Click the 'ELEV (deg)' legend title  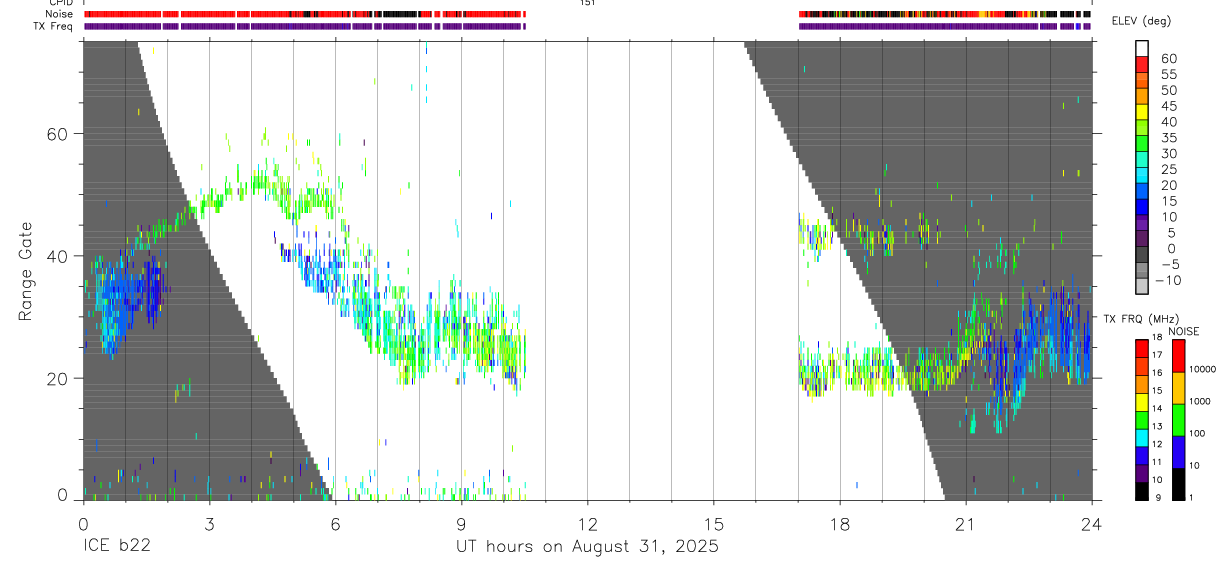click(x=1143, y=21)
